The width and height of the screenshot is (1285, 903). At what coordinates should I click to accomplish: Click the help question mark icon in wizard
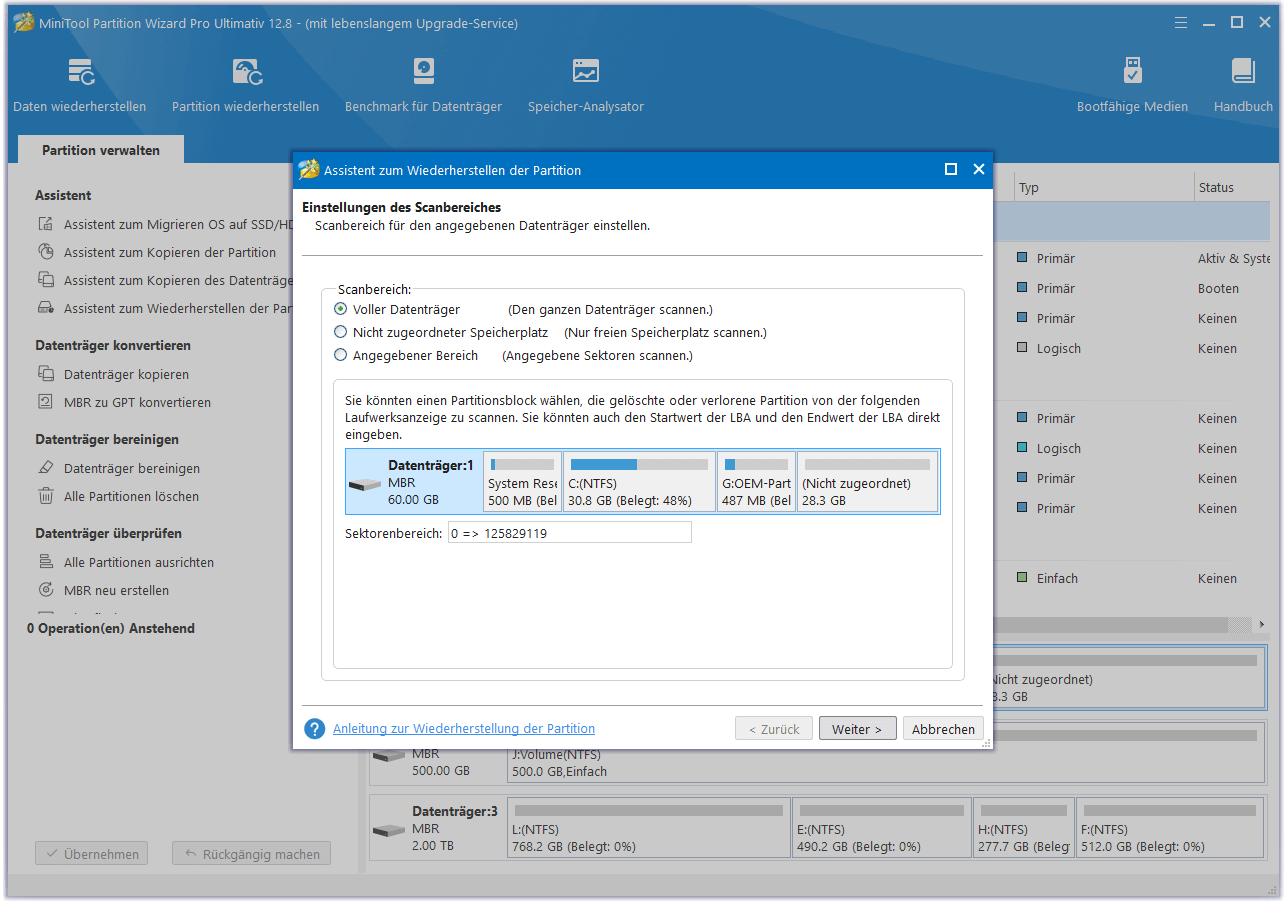point(314,729)
